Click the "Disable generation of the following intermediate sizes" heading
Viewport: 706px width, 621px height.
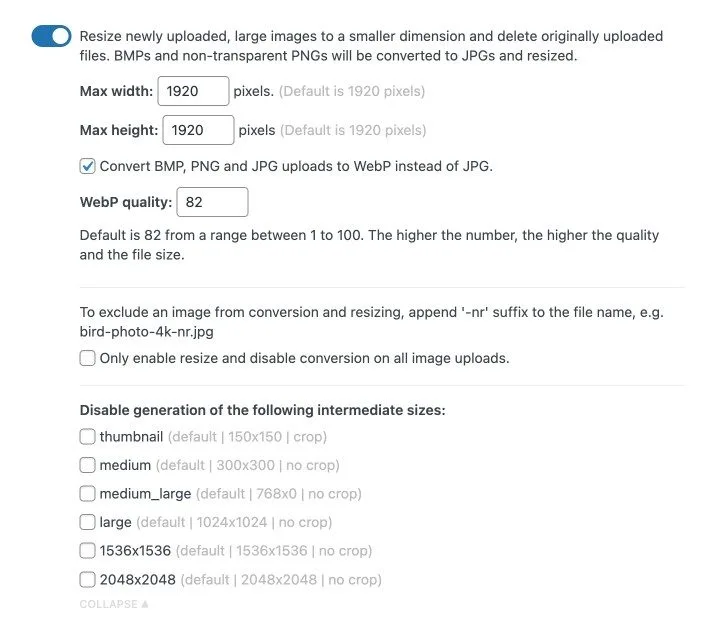[x=262, y=410]
